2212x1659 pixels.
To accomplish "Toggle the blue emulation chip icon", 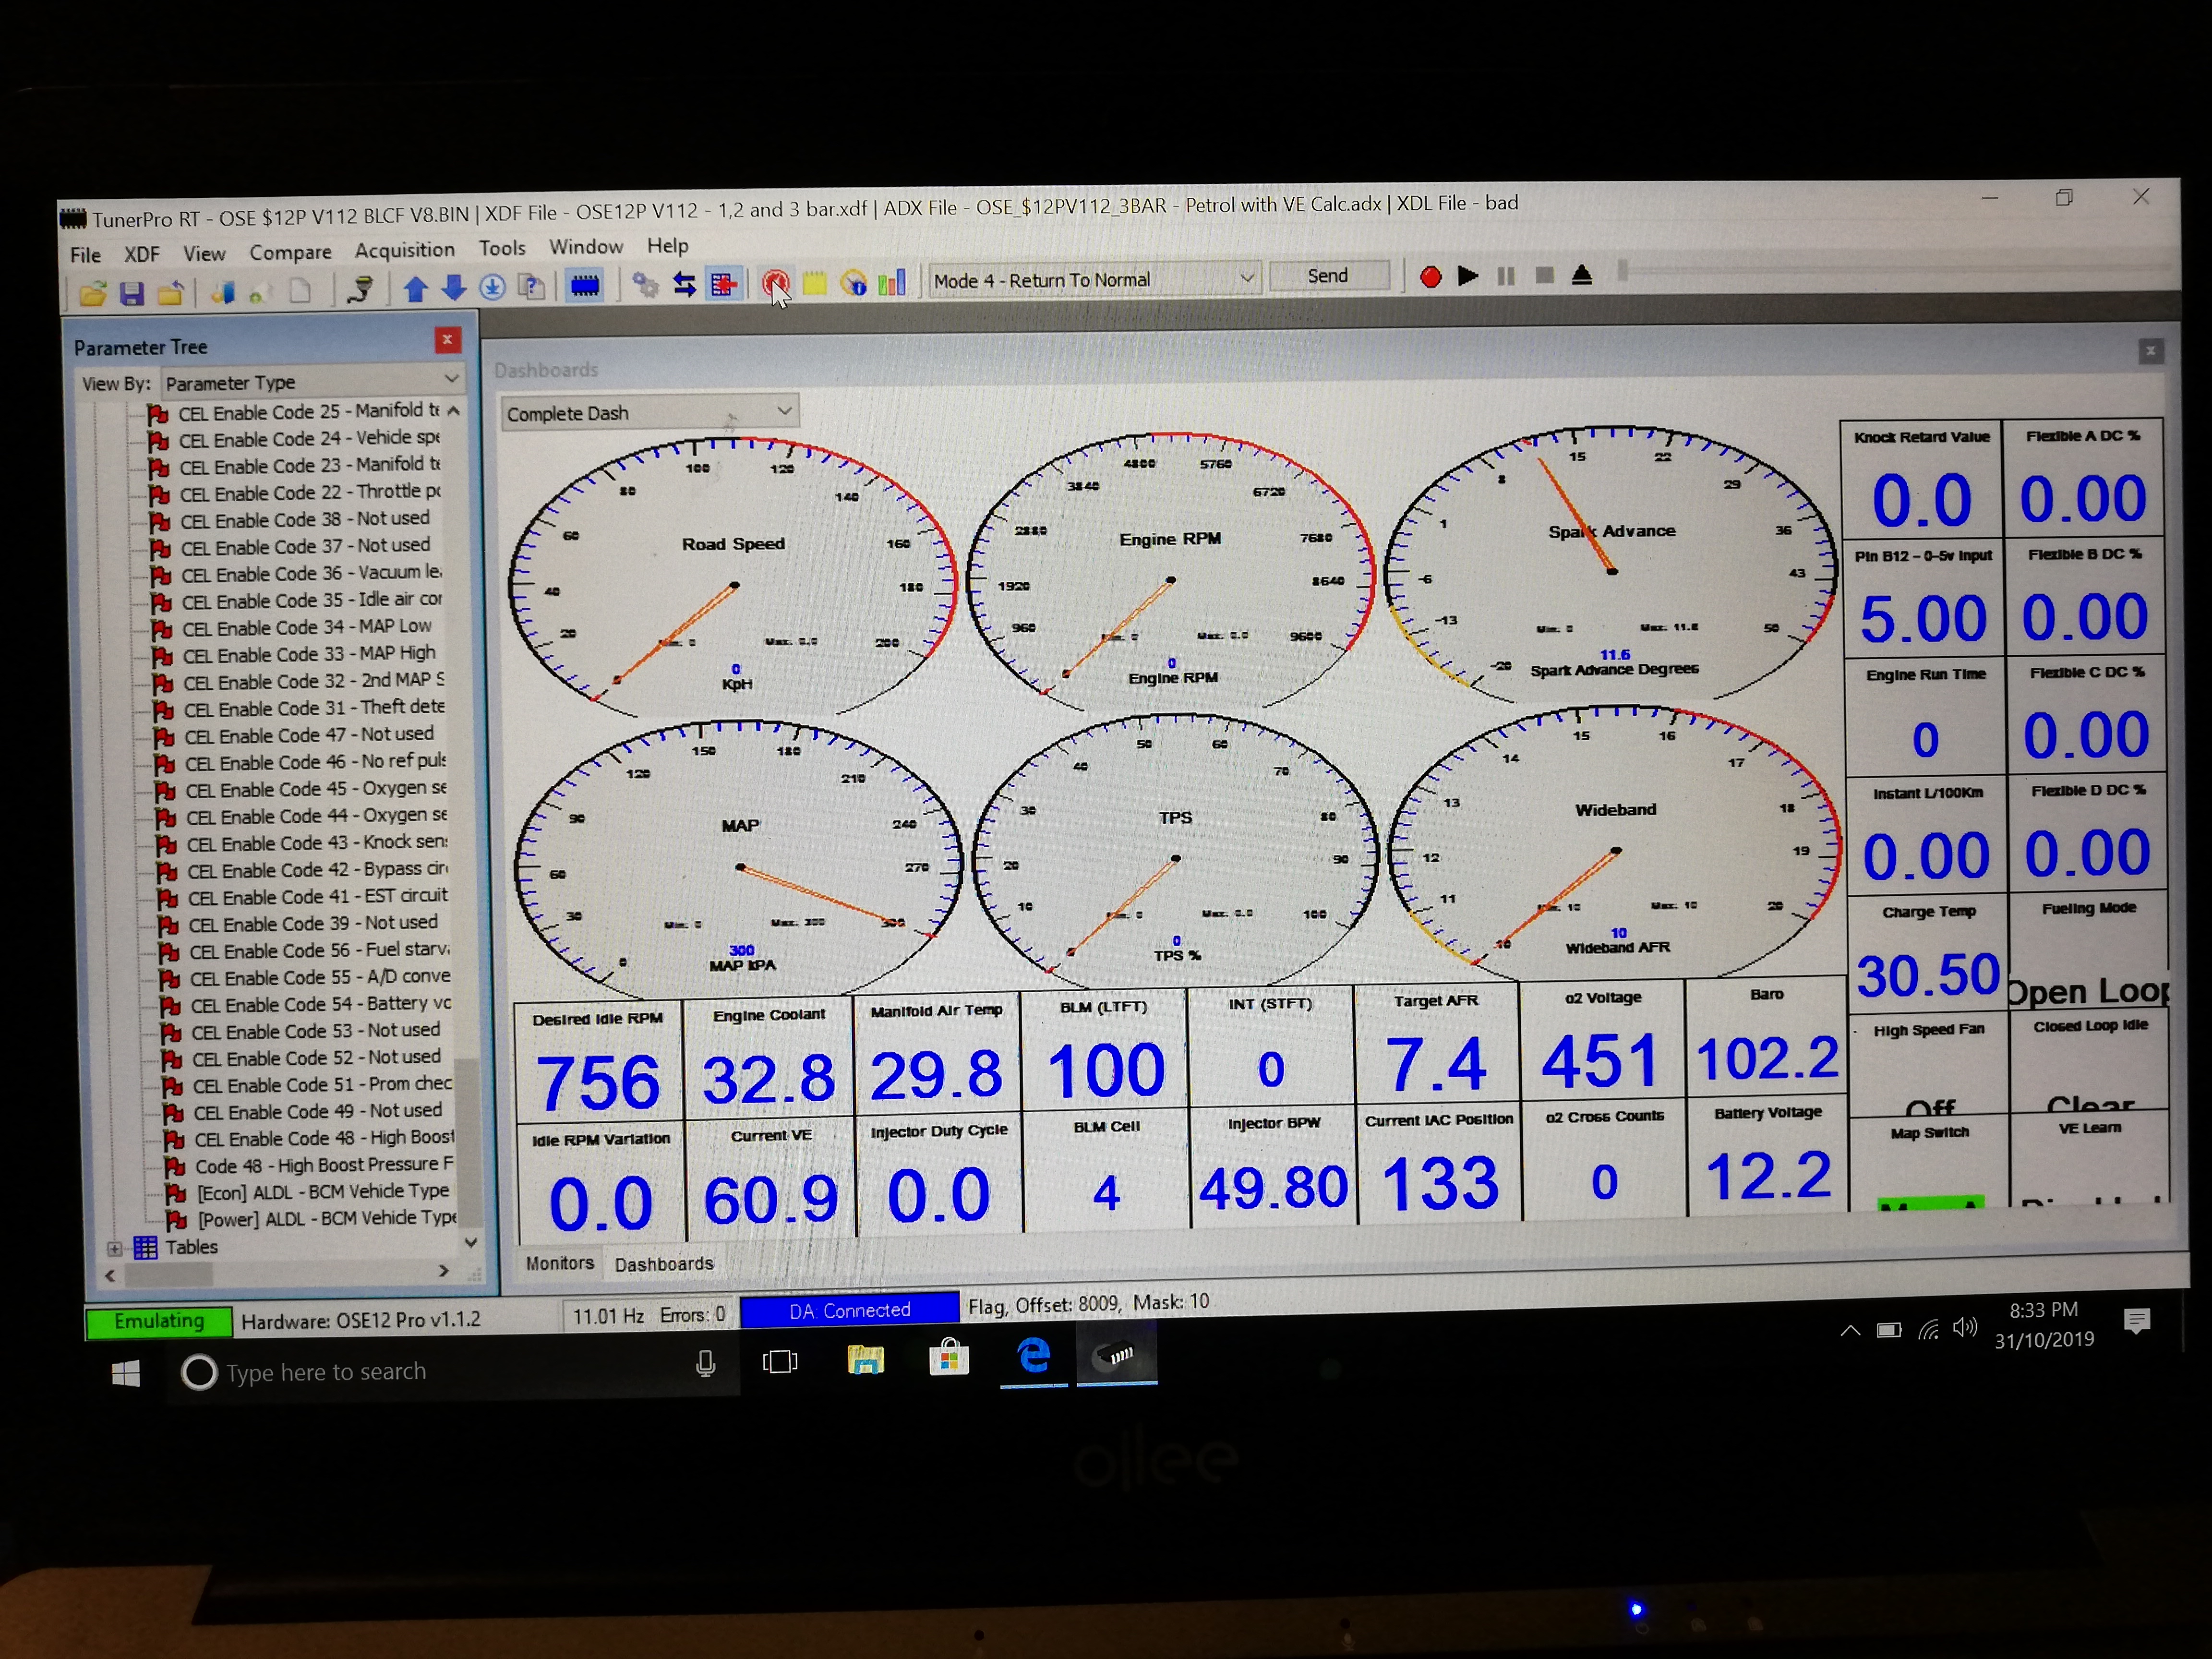I will pyautogui.click(x=585, y=286).
